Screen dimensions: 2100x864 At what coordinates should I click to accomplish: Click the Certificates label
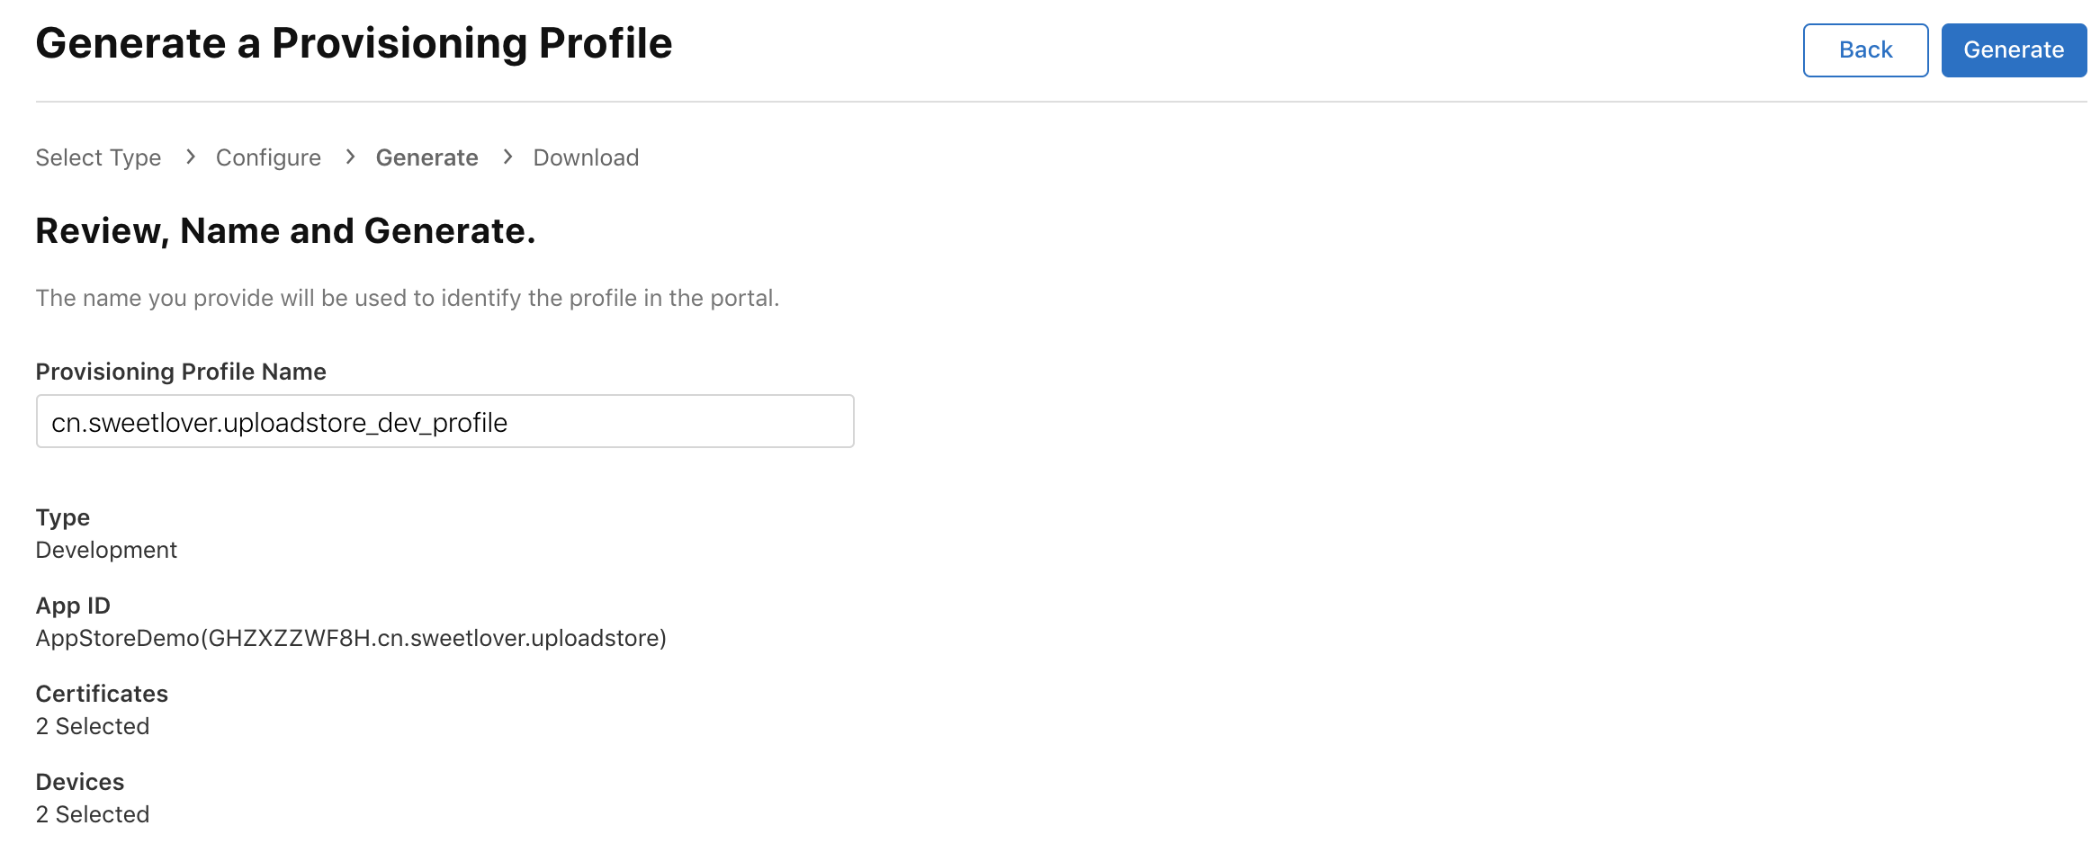click(x=102, y=694)
